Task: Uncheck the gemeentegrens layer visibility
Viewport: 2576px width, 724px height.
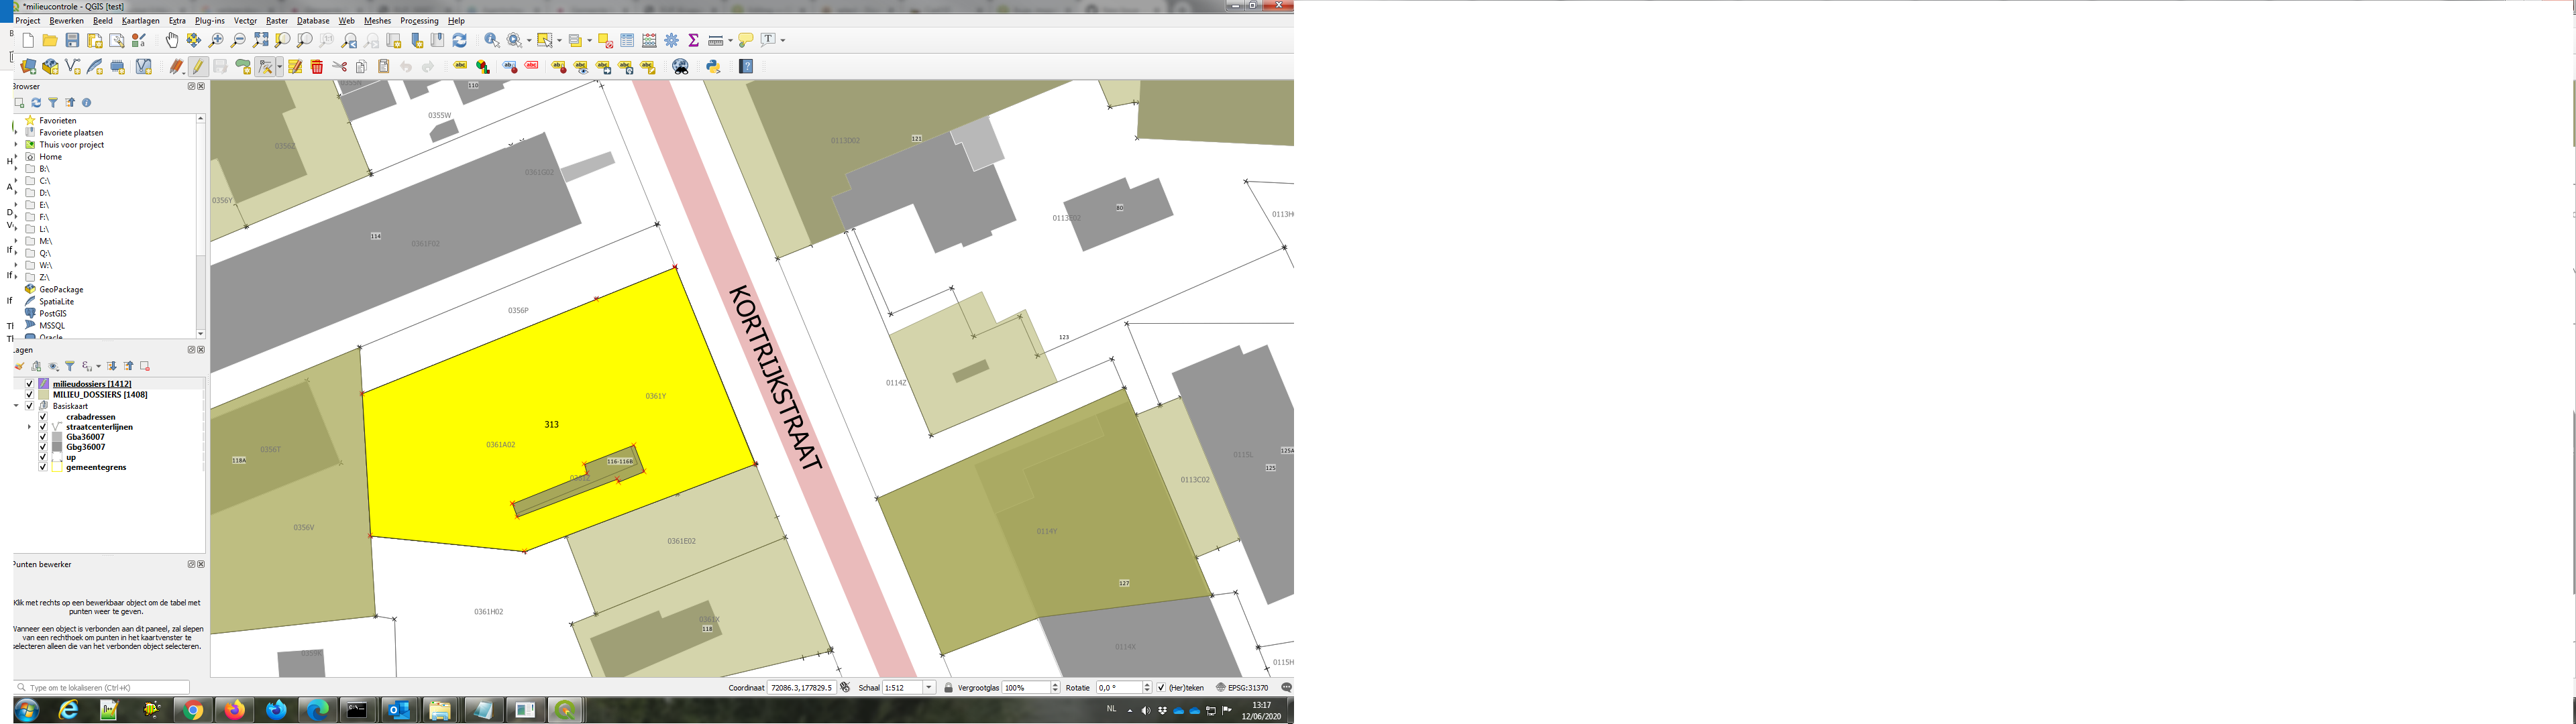Action: pyautogui.click(x=43, y=468)
